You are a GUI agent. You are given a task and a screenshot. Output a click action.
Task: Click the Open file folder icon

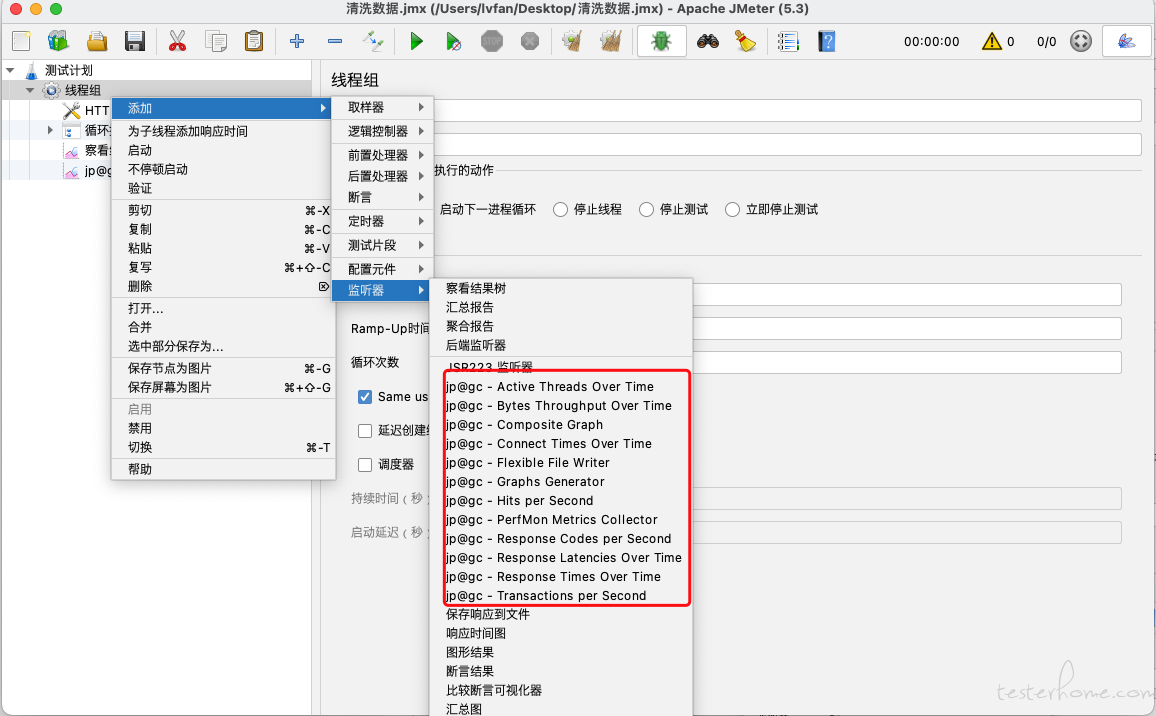coord(97,41)
